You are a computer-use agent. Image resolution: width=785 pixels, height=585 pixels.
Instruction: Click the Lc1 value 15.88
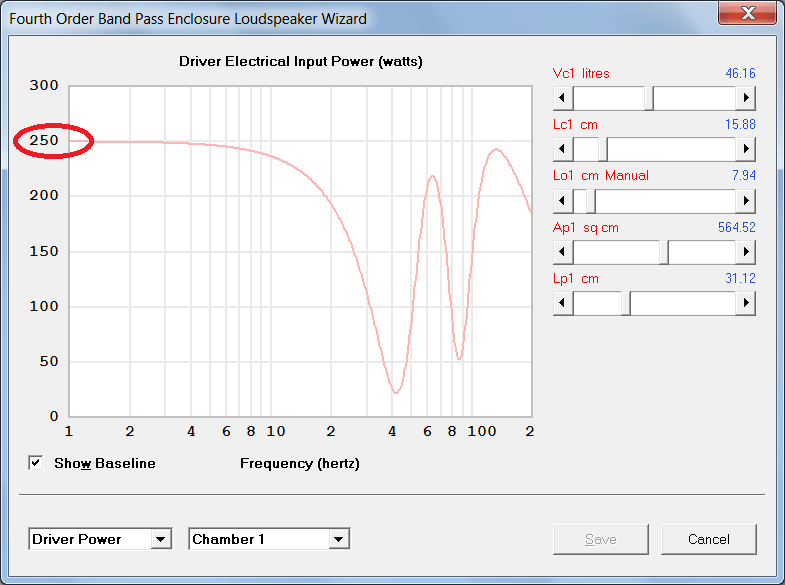[x=740, y=125]
